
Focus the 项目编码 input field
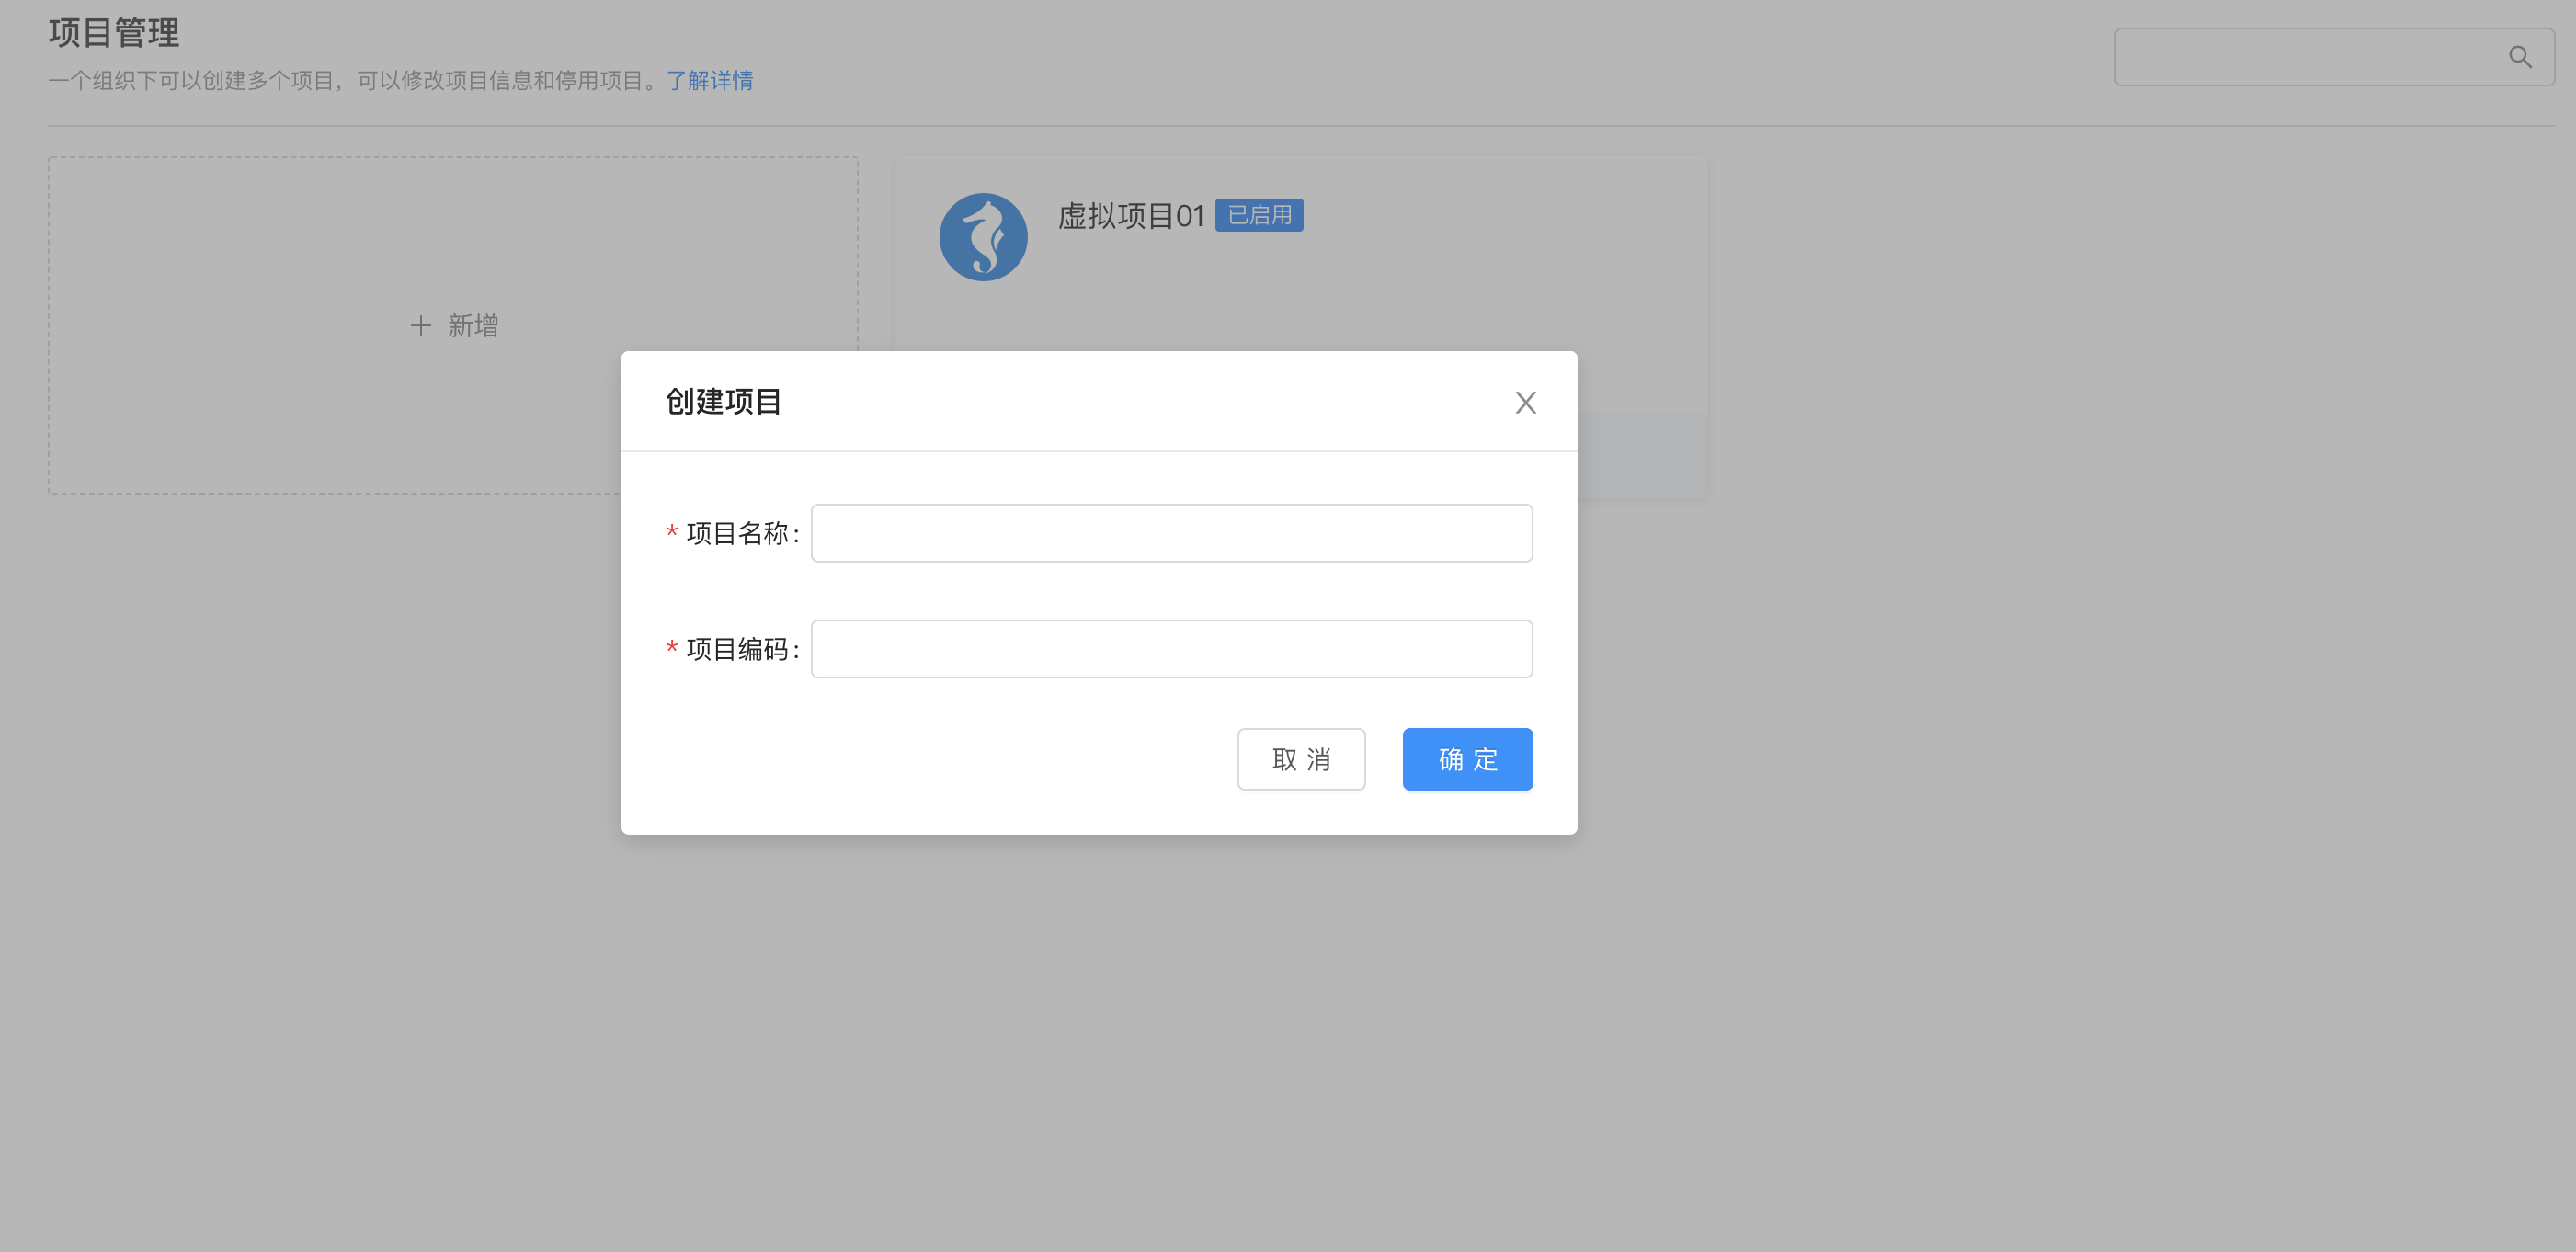point(1171,649)
